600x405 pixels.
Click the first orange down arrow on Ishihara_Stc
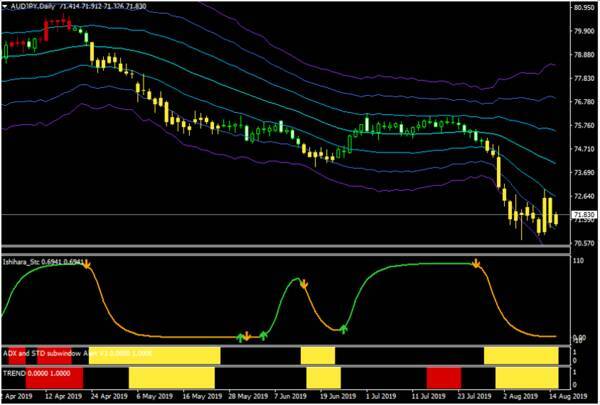tap(87, 264)
